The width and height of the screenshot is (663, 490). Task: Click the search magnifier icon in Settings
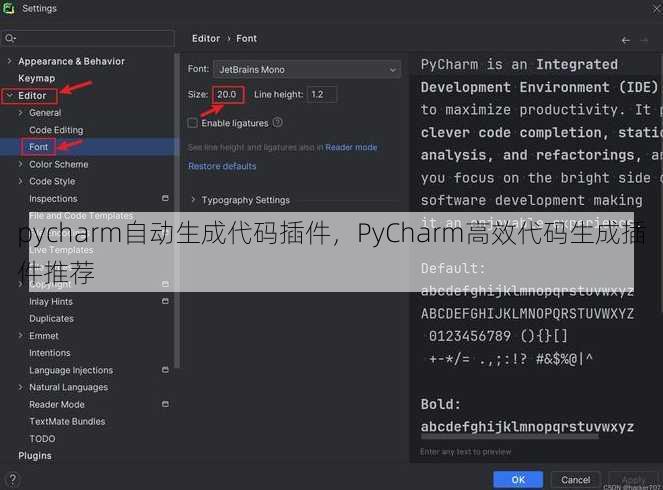[10, 38]
